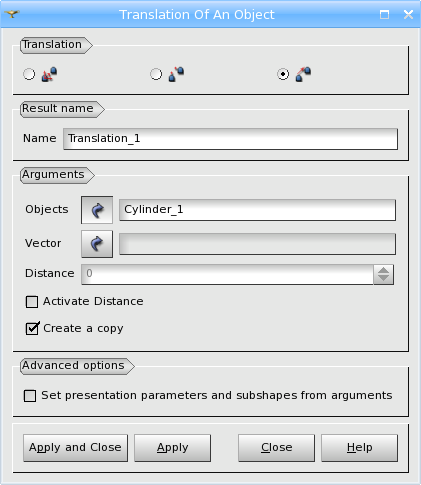Choose the second translation radio button

point(156,74)
